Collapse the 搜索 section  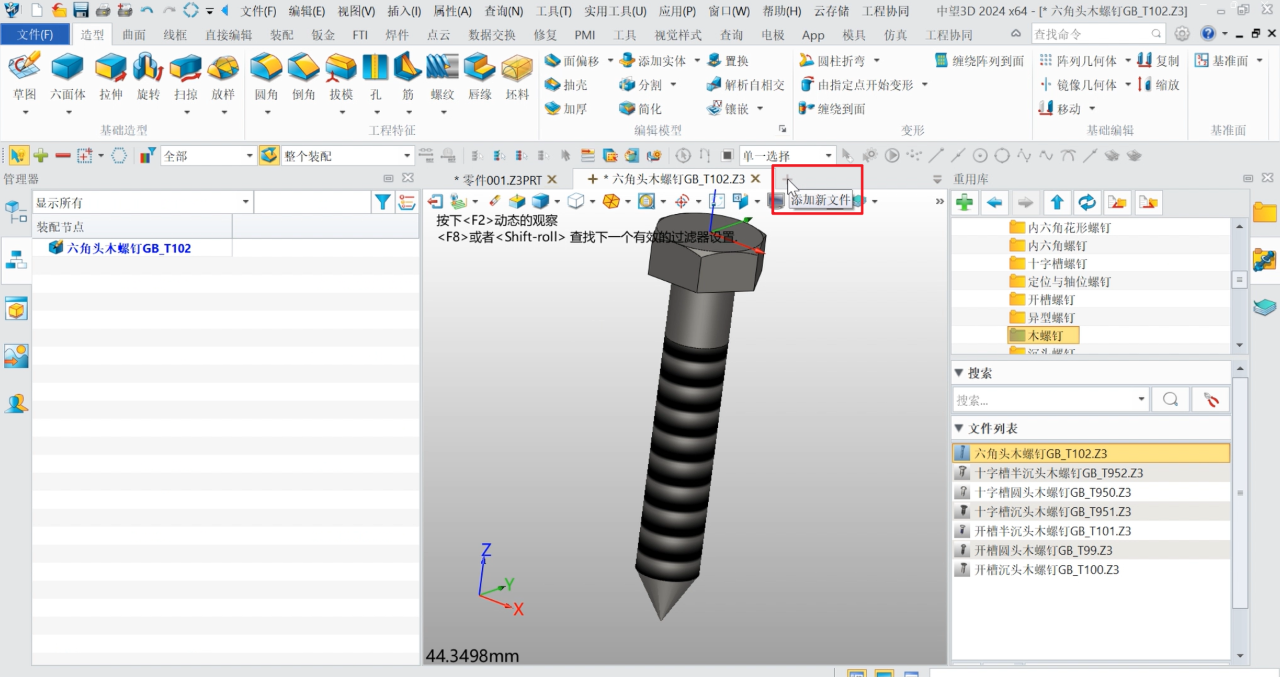coord(960,373)
